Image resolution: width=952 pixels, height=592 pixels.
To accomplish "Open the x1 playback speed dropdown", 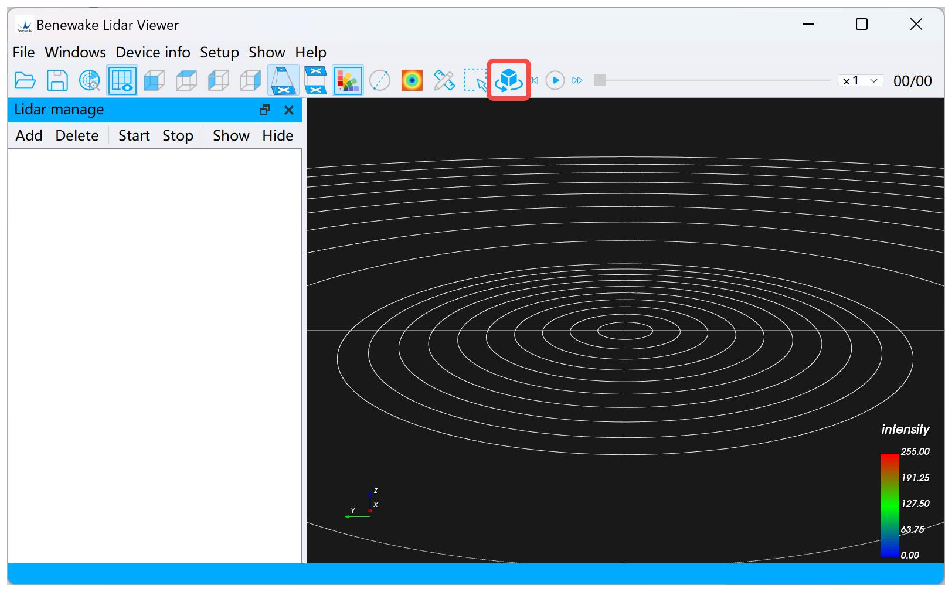I will coord(860,80).
